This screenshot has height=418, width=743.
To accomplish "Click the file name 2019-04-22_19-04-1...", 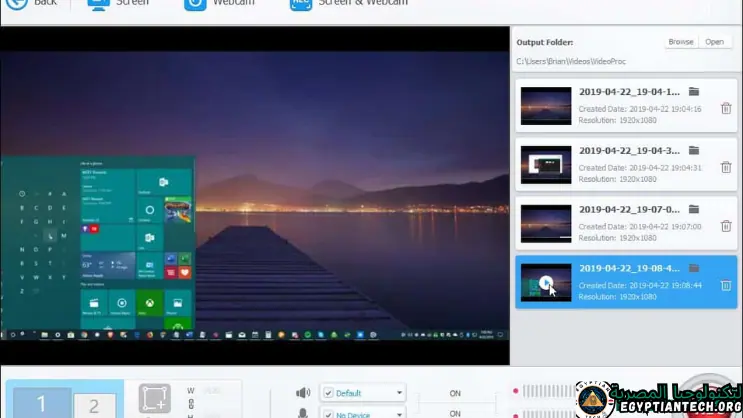I will click(x=629, y=91).
